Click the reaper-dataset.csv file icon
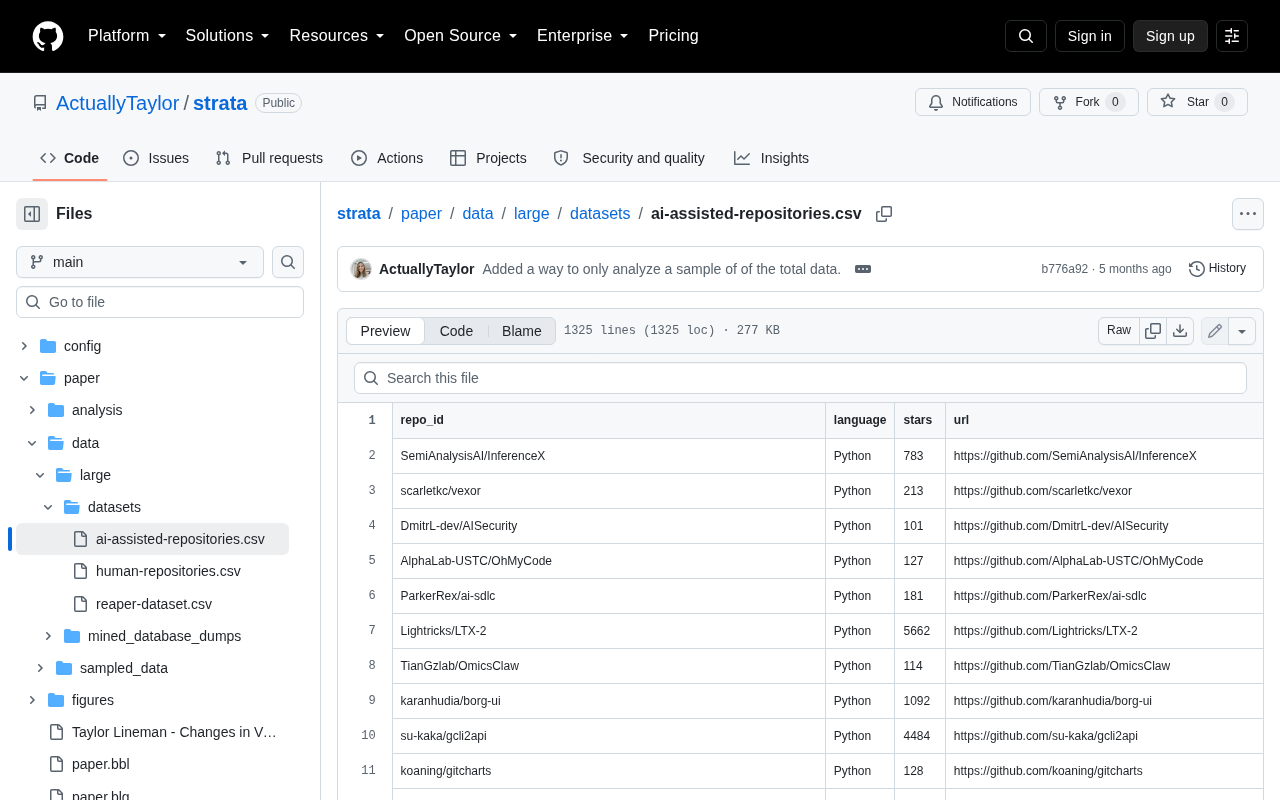This screenshot has height=800, width=1280. tap(80, 604)
